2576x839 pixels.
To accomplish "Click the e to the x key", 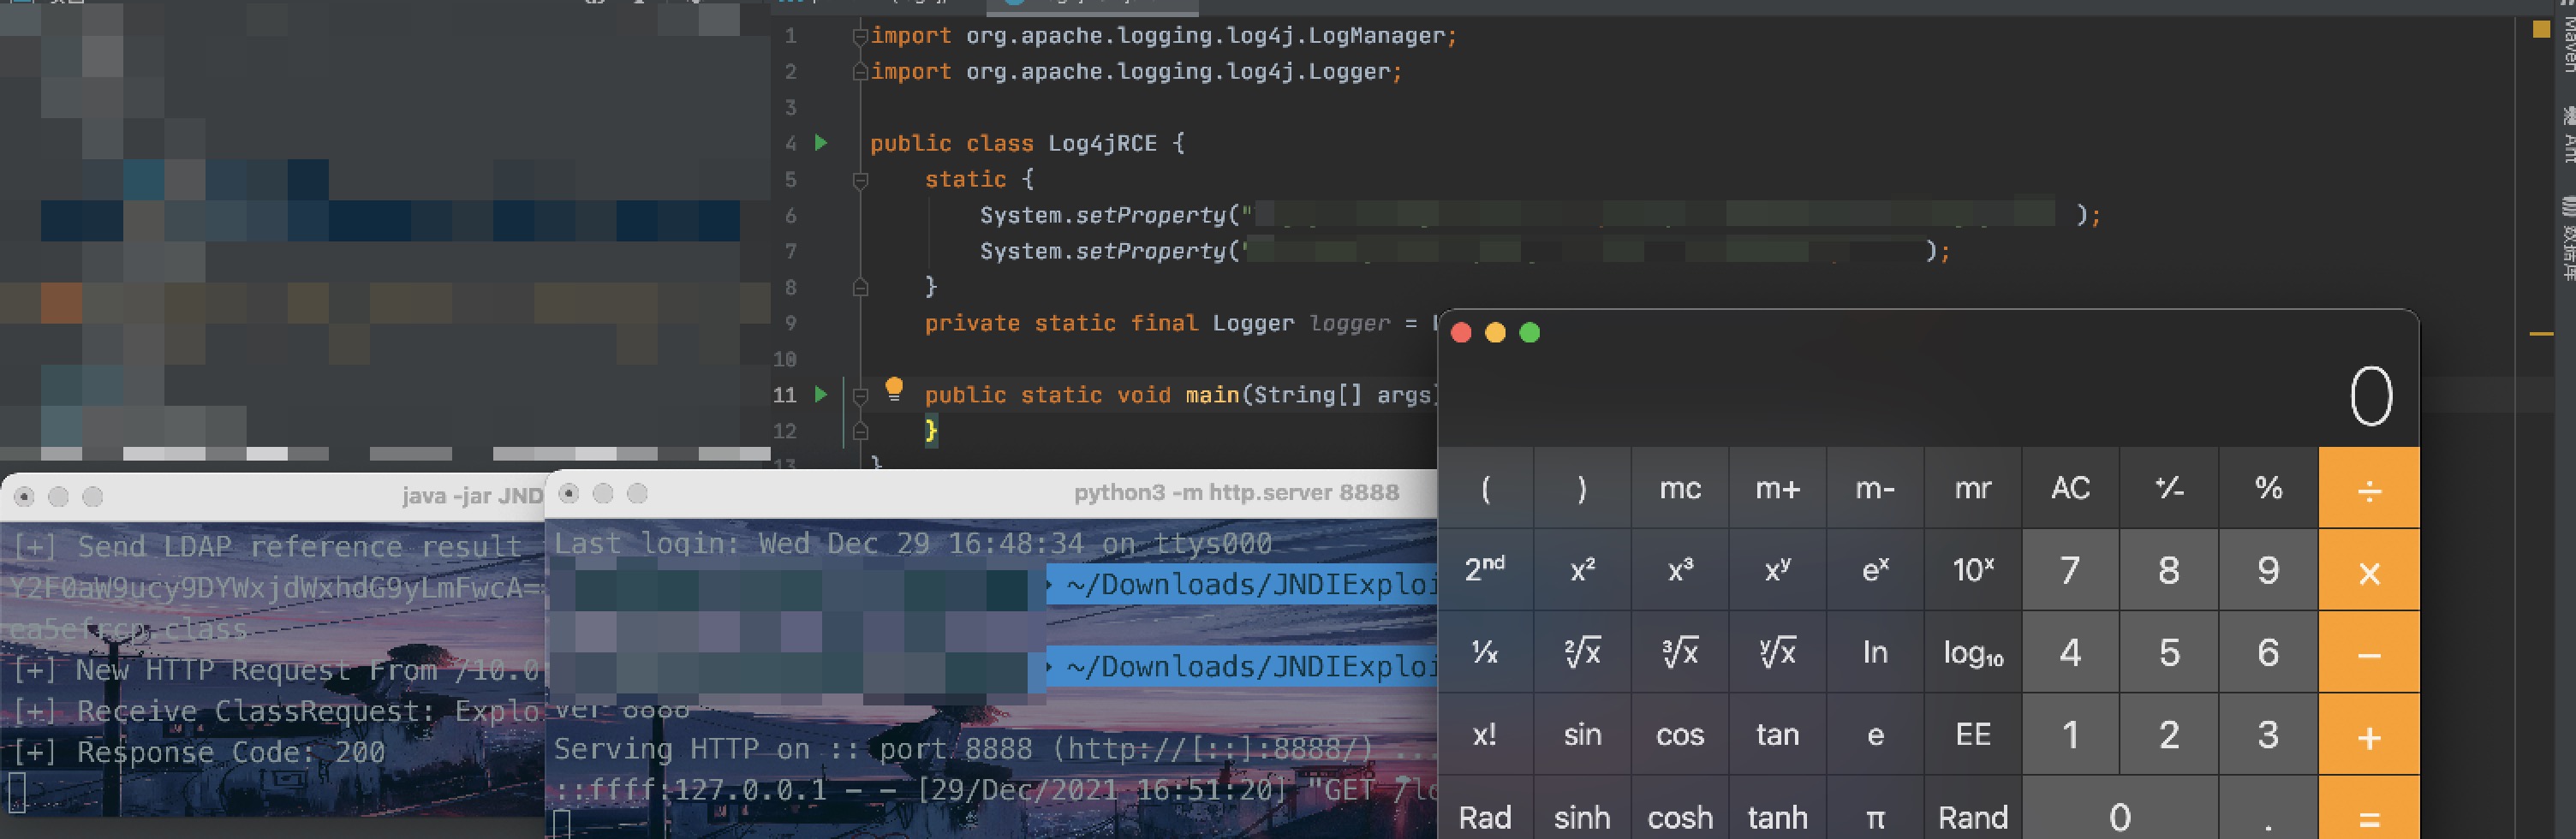I will [1875, 570].
